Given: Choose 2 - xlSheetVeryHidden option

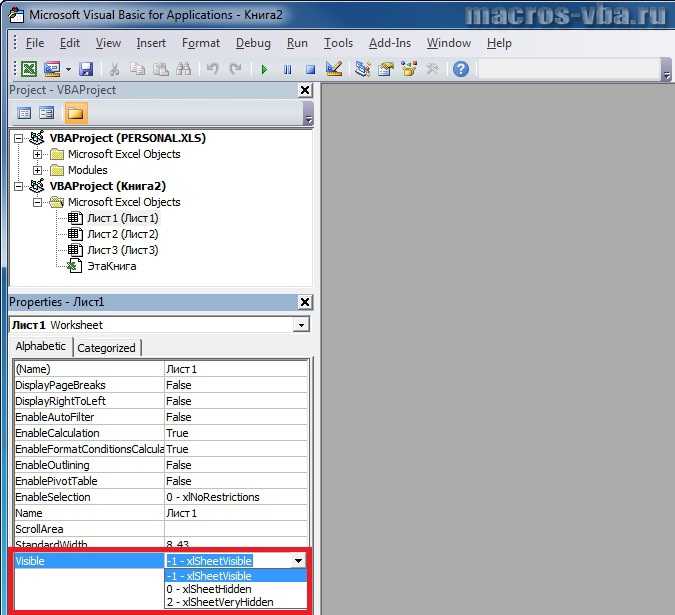Looking at the screenshot, I should point(235,602).
